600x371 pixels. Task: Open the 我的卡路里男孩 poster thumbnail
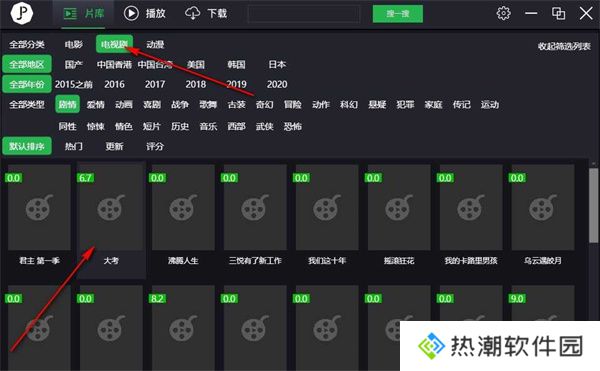coord(471,207)
